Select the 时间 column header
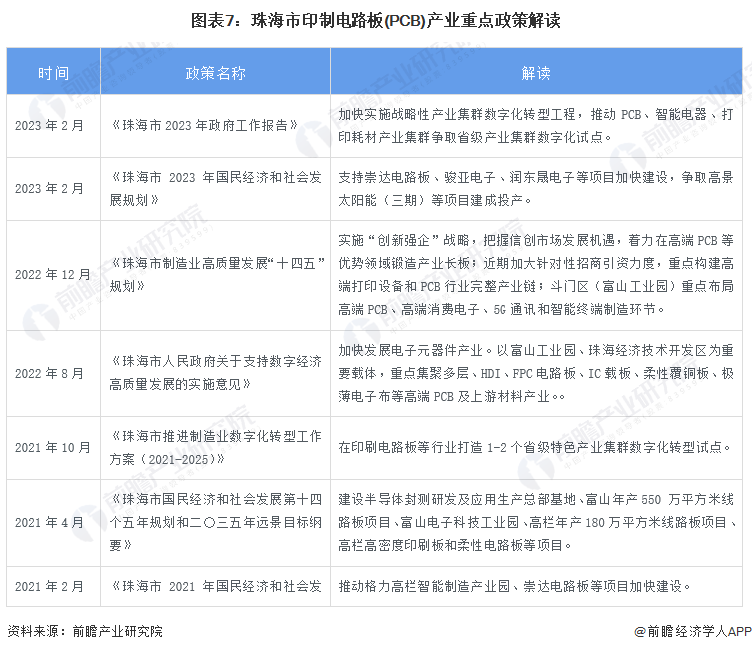The width and height of the screenshot is (752, 652). [53, 73]
